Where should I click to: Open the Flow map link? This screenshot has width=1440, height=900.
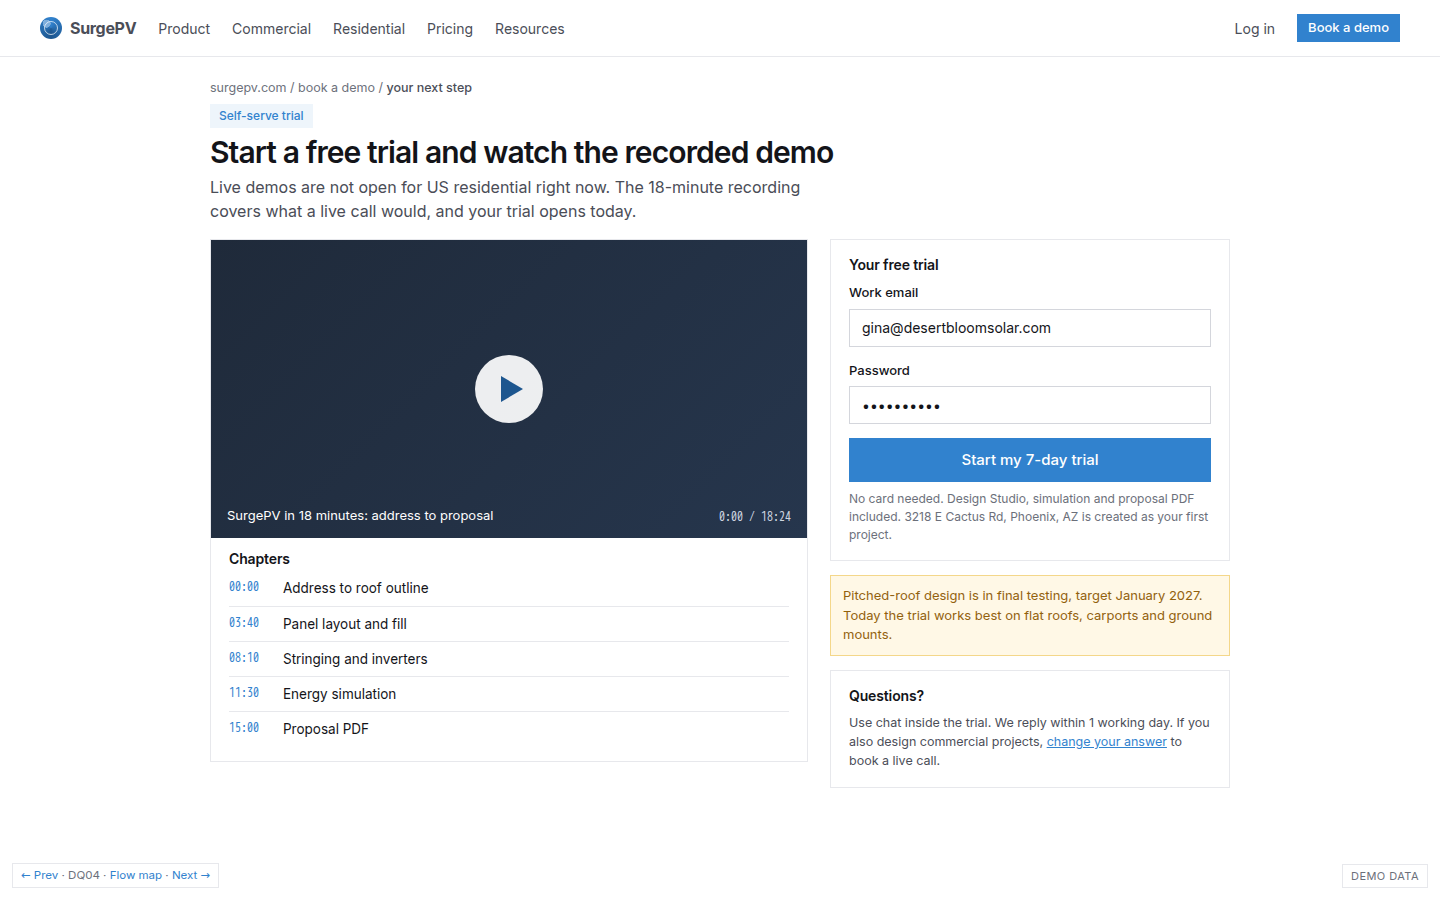coord(136,875)
